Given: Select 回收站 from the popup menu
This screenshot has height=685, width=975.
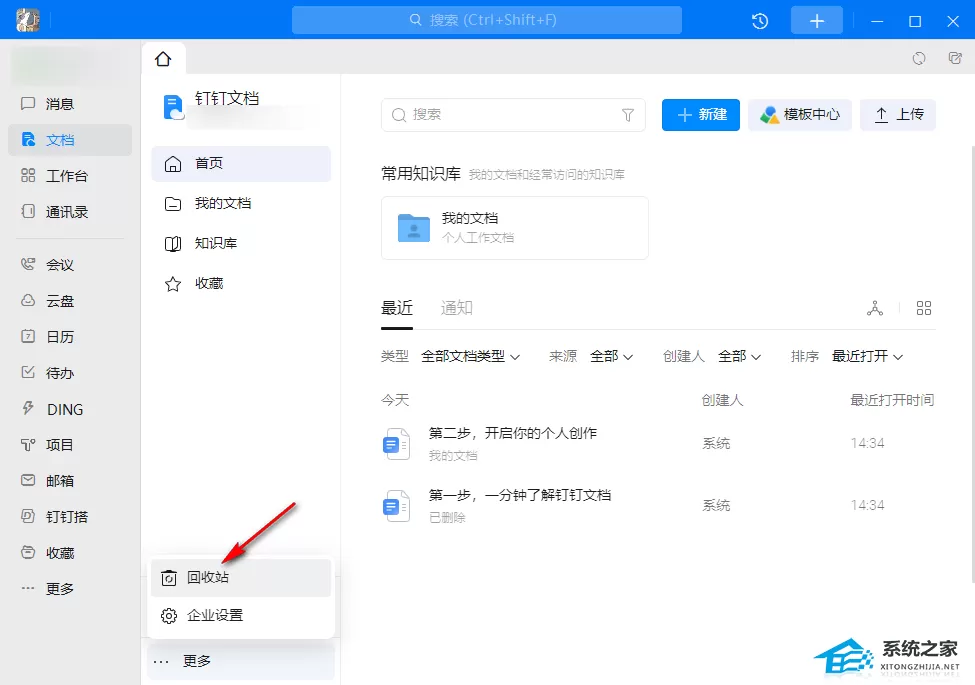Looking at the screenshot, I should pos(241,577).
